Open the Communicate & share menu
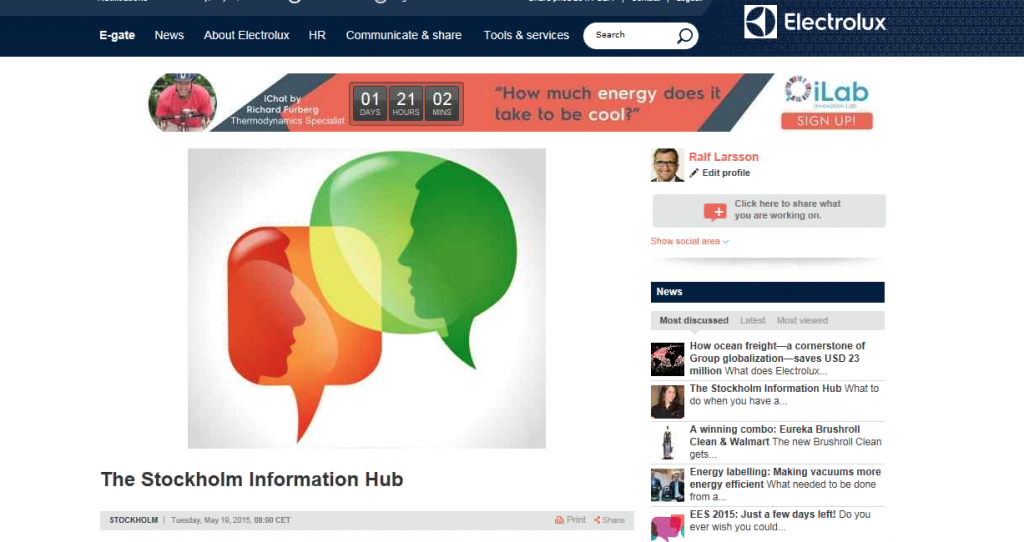This screenshot has height=542, width=1024. pyautogui.click(x=403, y=35)
